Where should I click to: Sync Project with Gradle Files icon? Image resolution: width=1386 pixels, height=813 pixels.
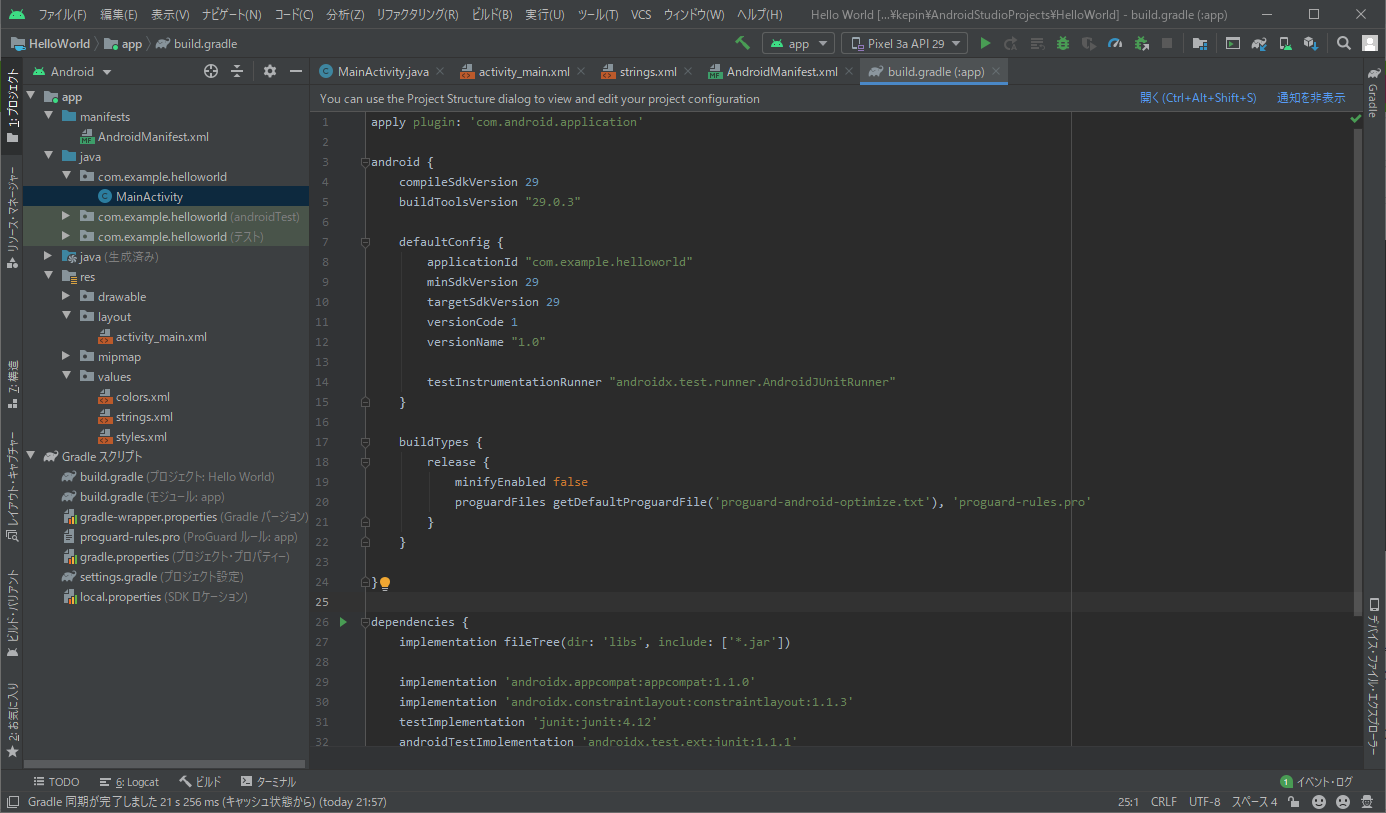[1259, 43]
